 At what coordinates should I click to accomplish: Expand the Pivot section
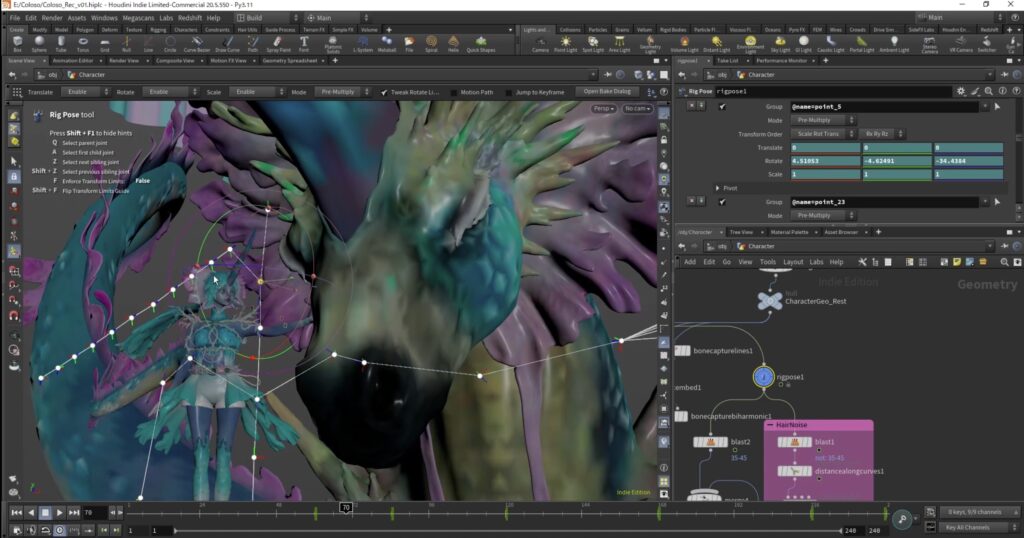(x=716, y=187)
